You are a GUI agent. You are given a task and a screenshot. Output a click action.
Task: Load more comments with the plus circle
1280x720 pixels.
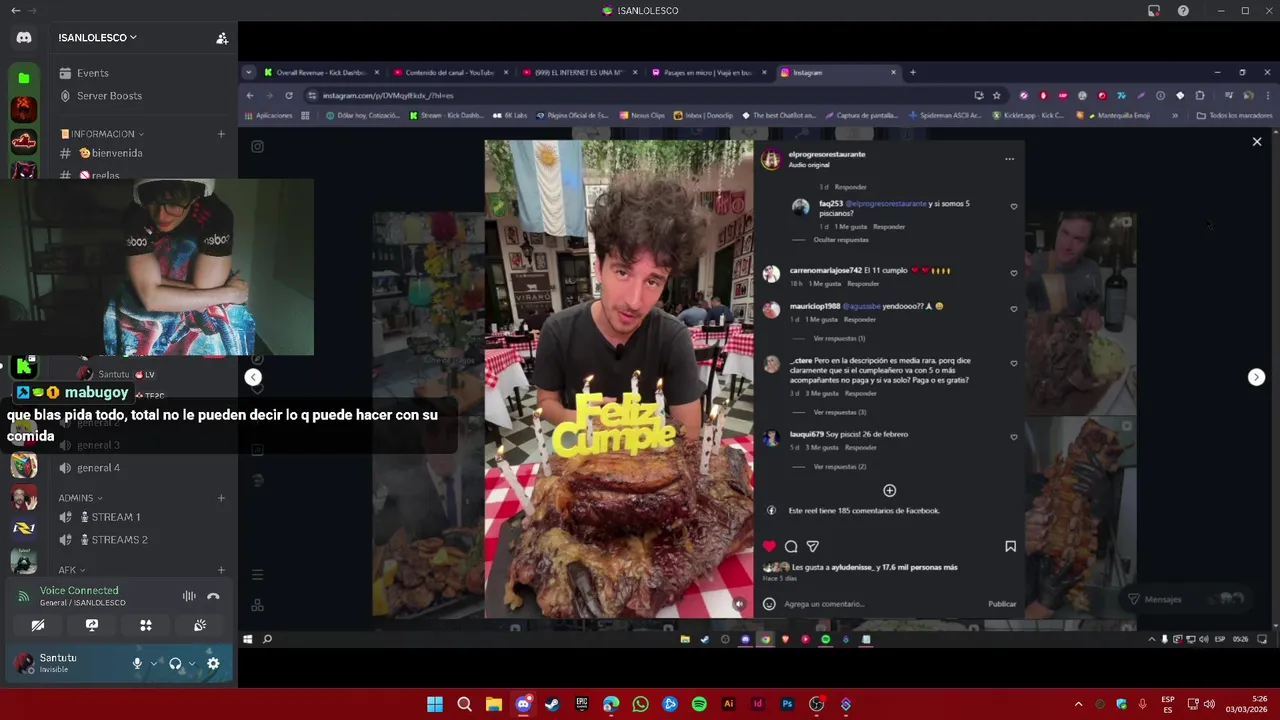[x=889, y=490]
